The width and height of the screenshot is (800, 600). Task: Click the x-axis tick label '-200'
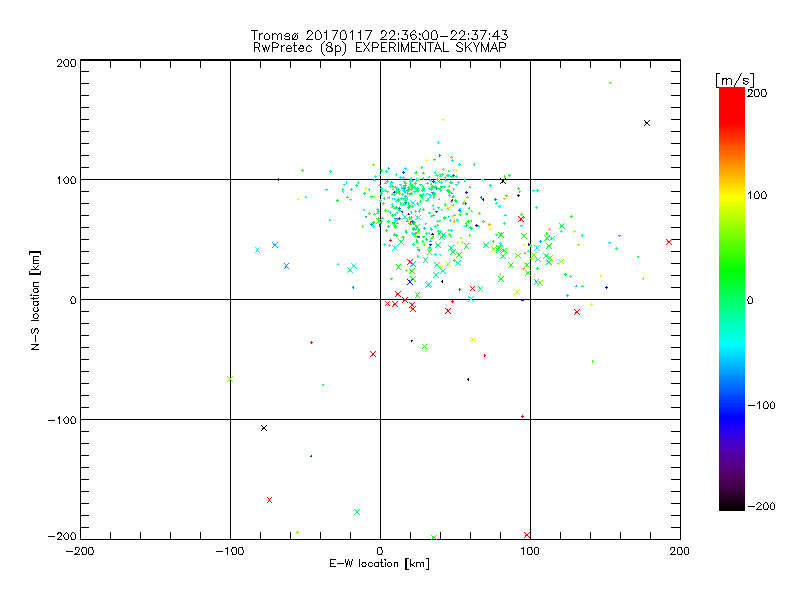tap(80, 551)
